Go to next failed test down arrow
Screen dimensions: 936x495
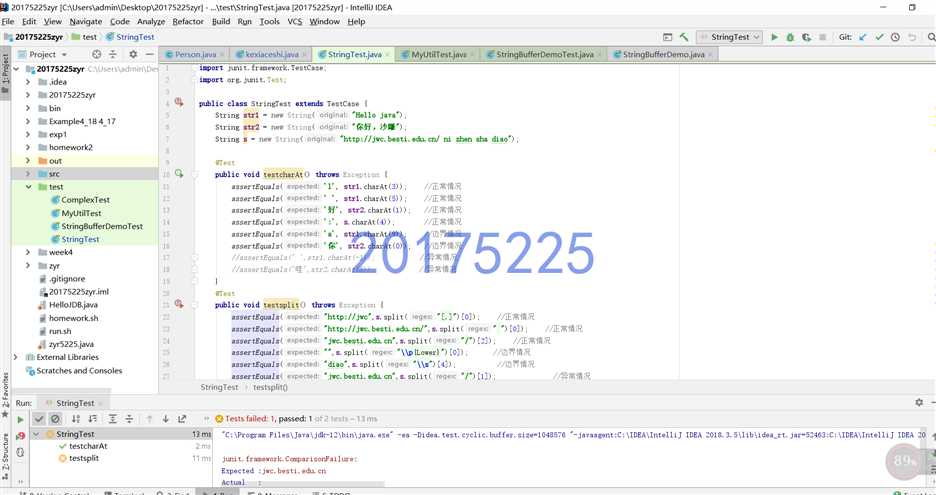click(165, 419)
